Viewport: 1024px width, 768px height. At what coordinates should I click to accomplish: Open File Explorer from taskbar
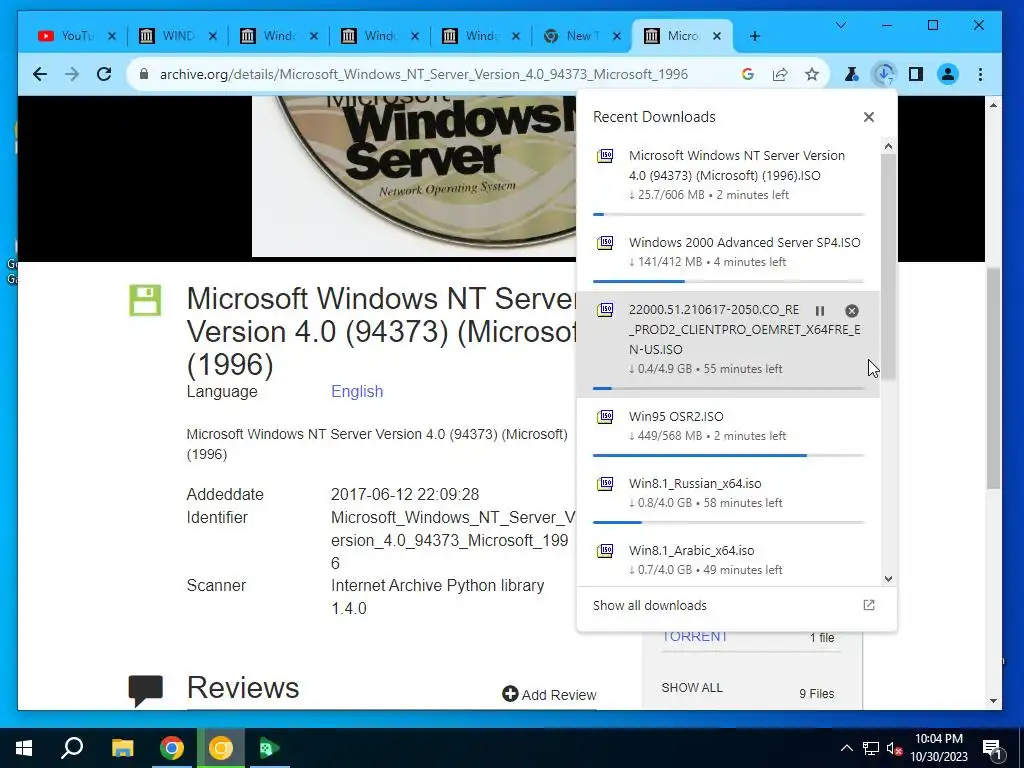point(122,748)
